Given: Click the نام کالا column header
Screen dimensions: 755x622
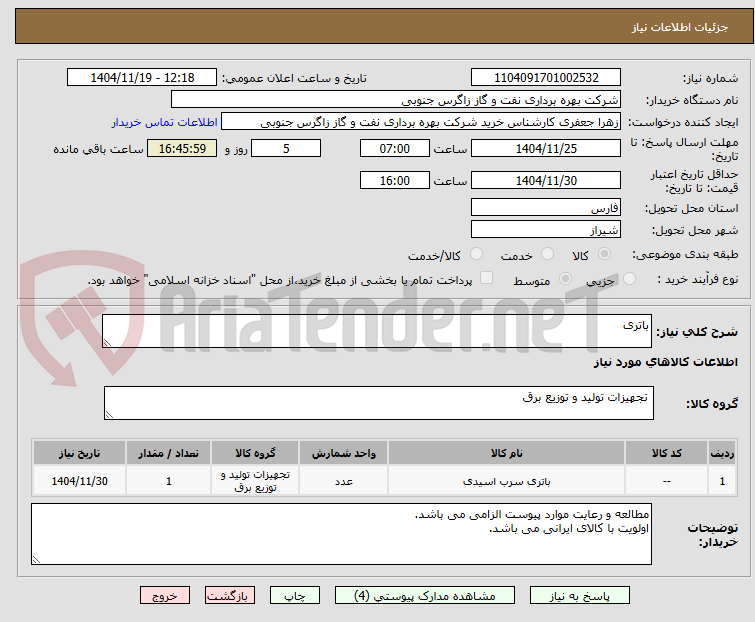Looking at the screenshot, I should pyautogui.click(x=506, y=453).
